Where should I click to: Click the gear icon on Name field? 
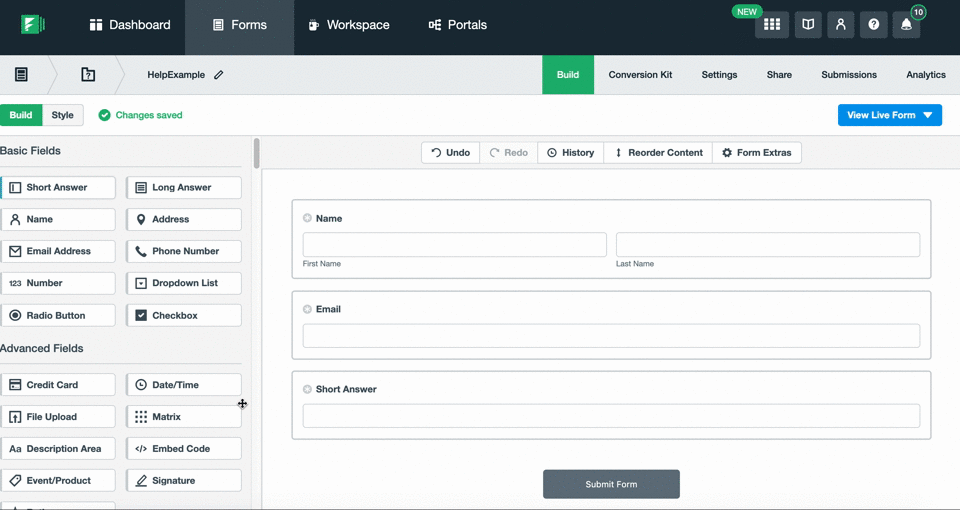pyautogui.click(x=307, y=218)
